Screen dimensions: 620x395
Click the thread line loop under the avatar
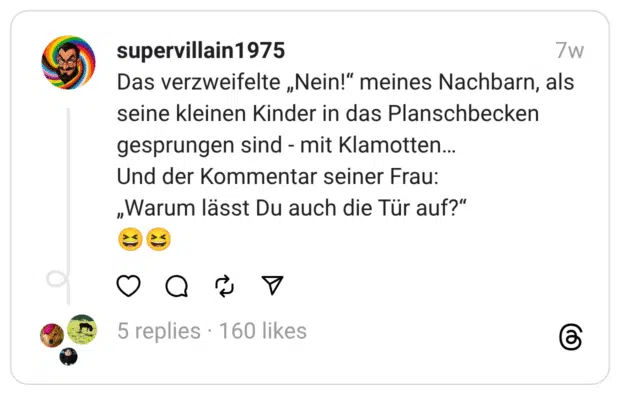(x=58, y=278)
